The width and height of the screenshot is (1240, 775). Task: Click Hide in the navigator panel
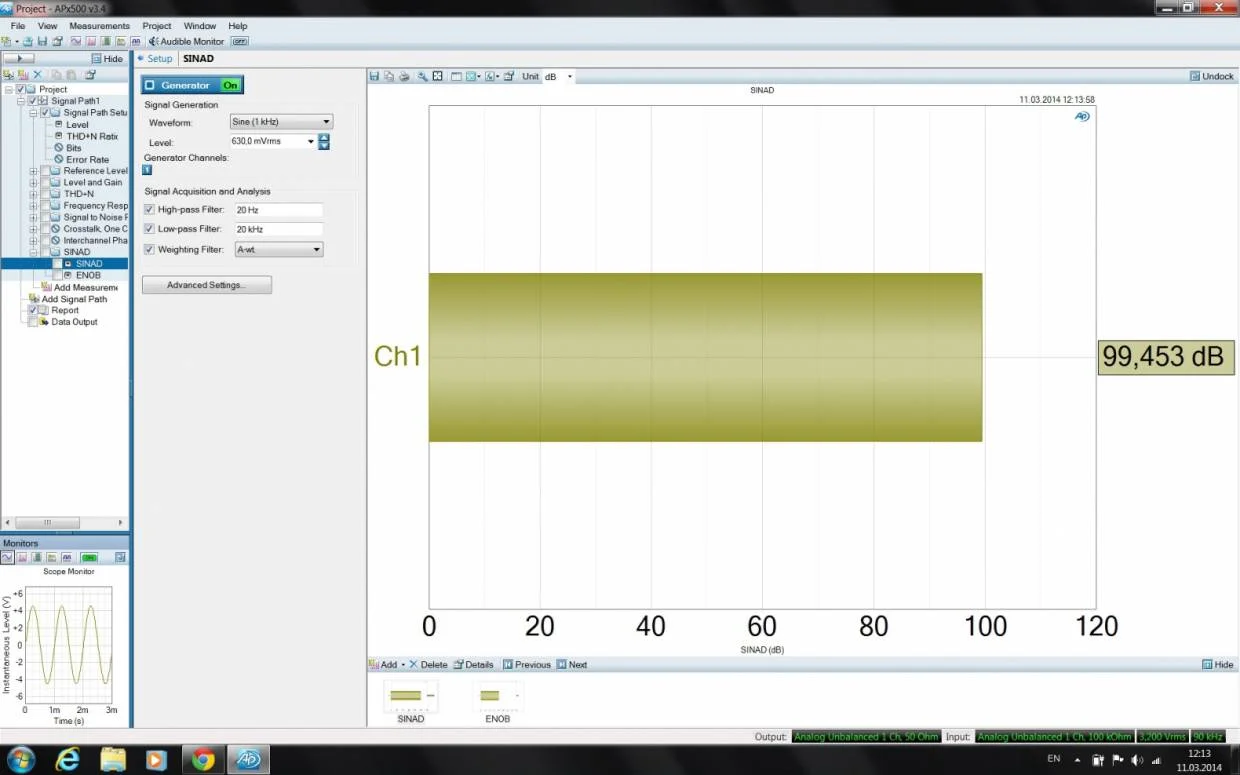107,59
